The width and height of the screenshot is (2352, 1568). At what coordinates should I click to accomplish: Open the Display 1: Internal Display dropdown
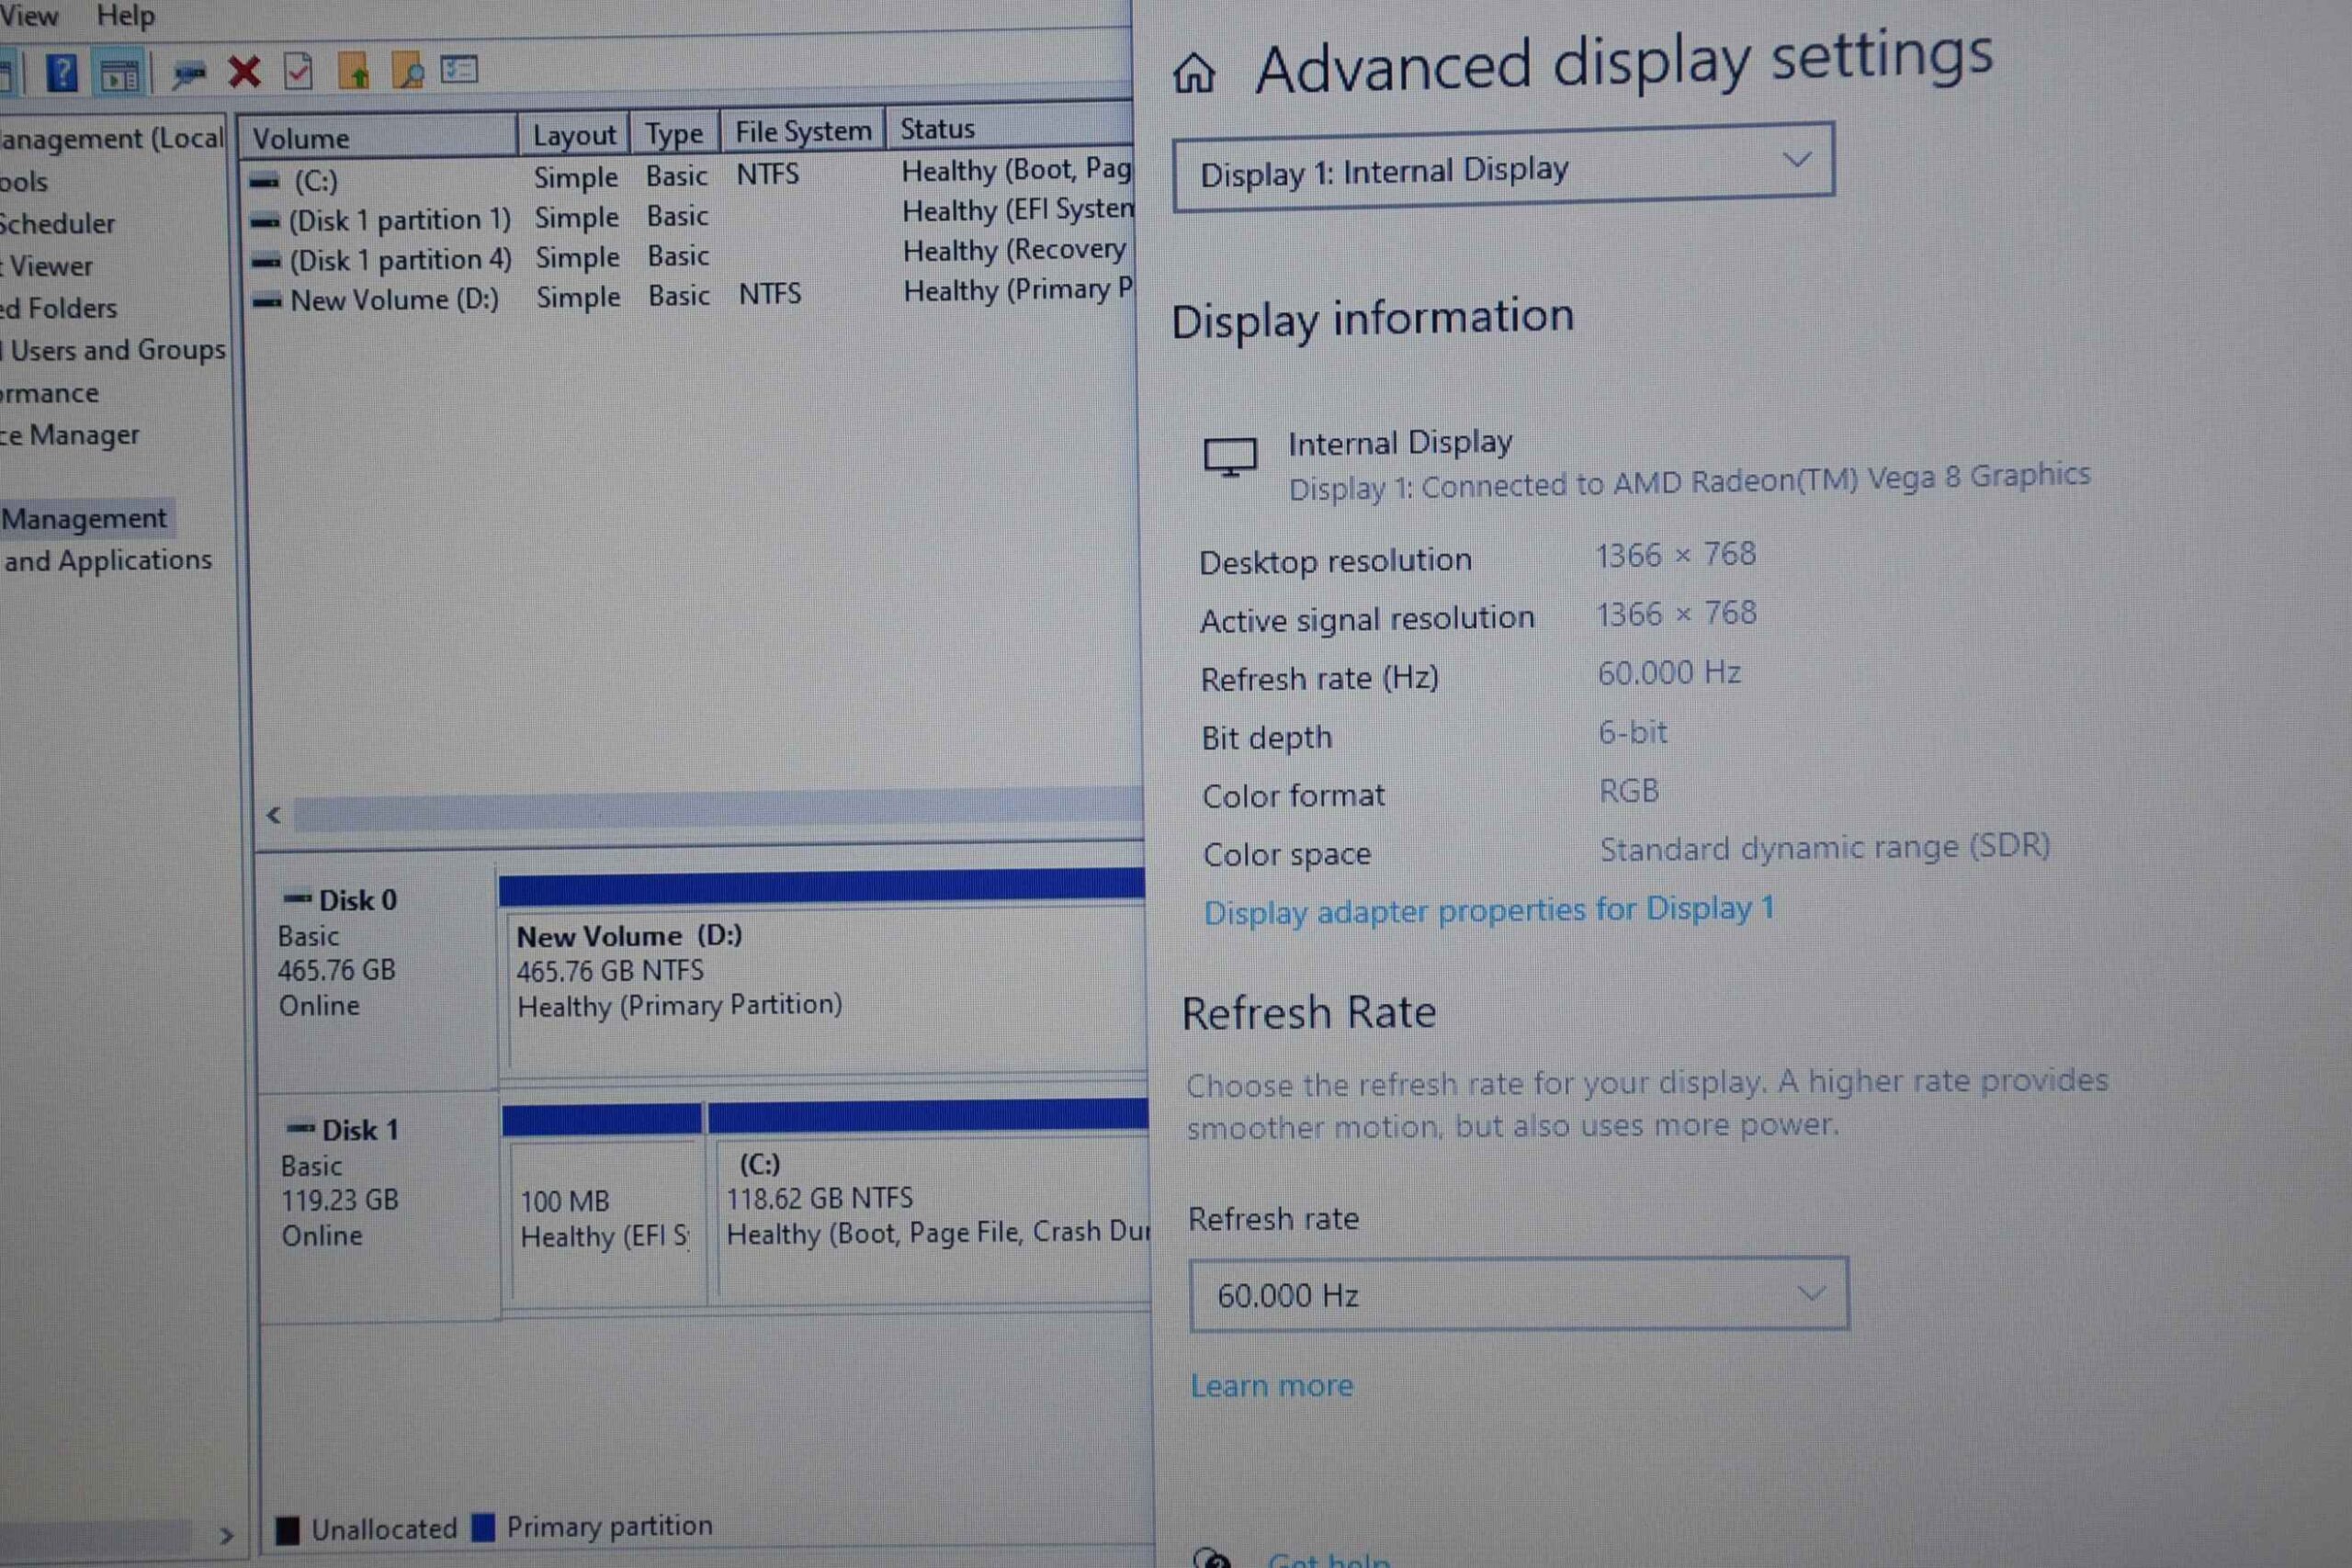pyautogui.click(x=1503, y=167)
